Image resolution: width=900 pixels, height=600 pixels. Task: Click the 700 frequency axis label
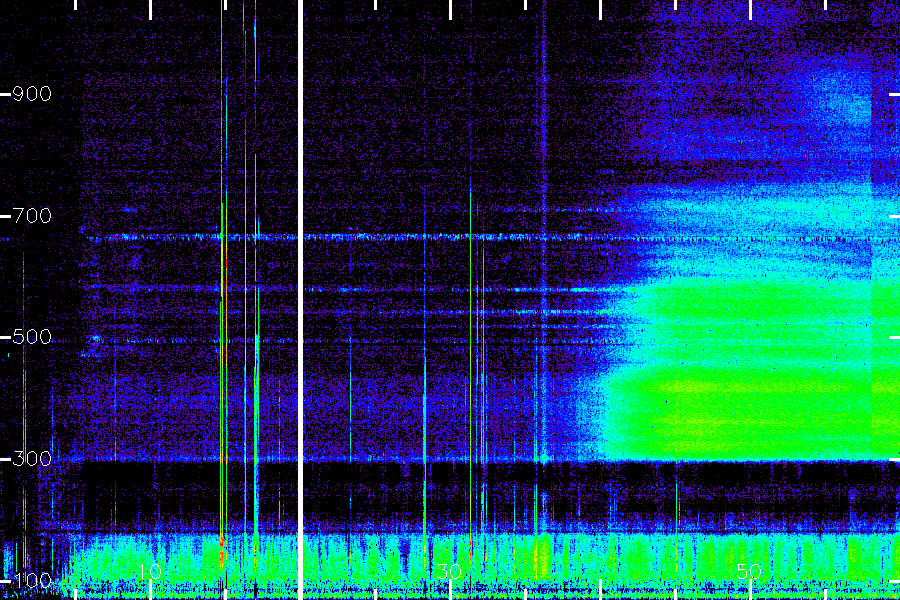[x=32, y=216]
